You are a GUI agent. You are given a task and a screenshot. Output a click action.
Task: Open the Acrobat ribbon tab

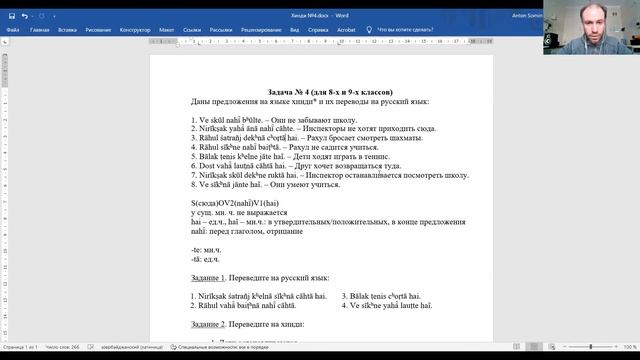(x=346, y=30)
